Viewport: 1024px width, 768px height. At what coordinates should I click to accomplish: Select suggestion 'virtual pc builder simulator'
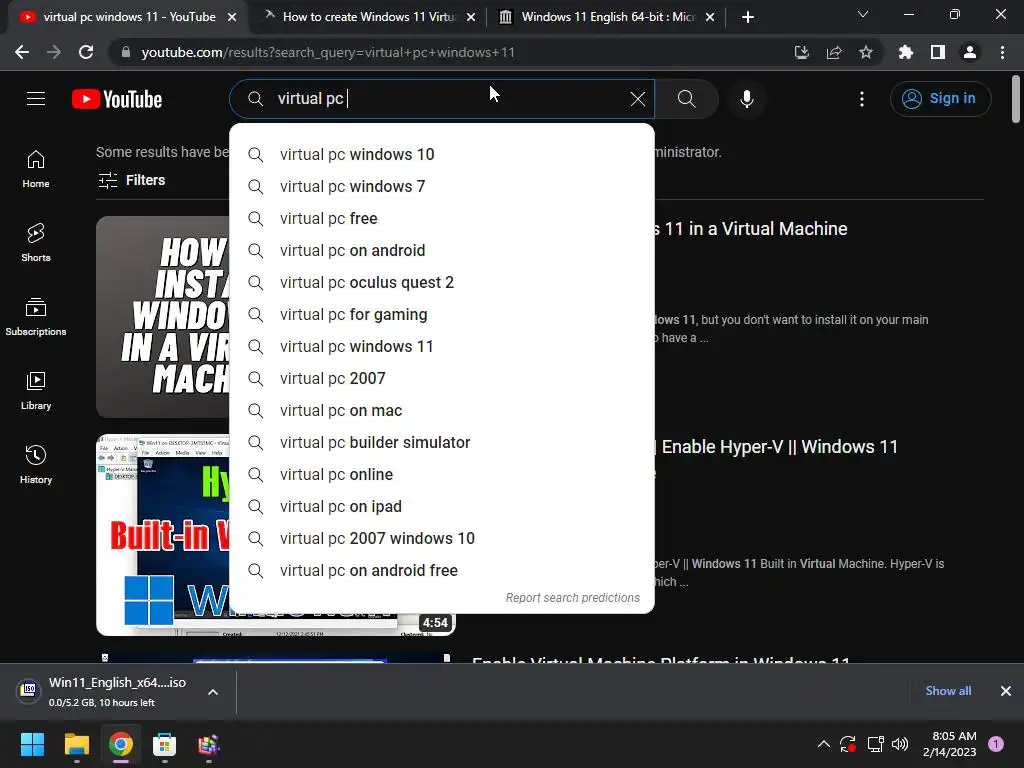point(442,443)
